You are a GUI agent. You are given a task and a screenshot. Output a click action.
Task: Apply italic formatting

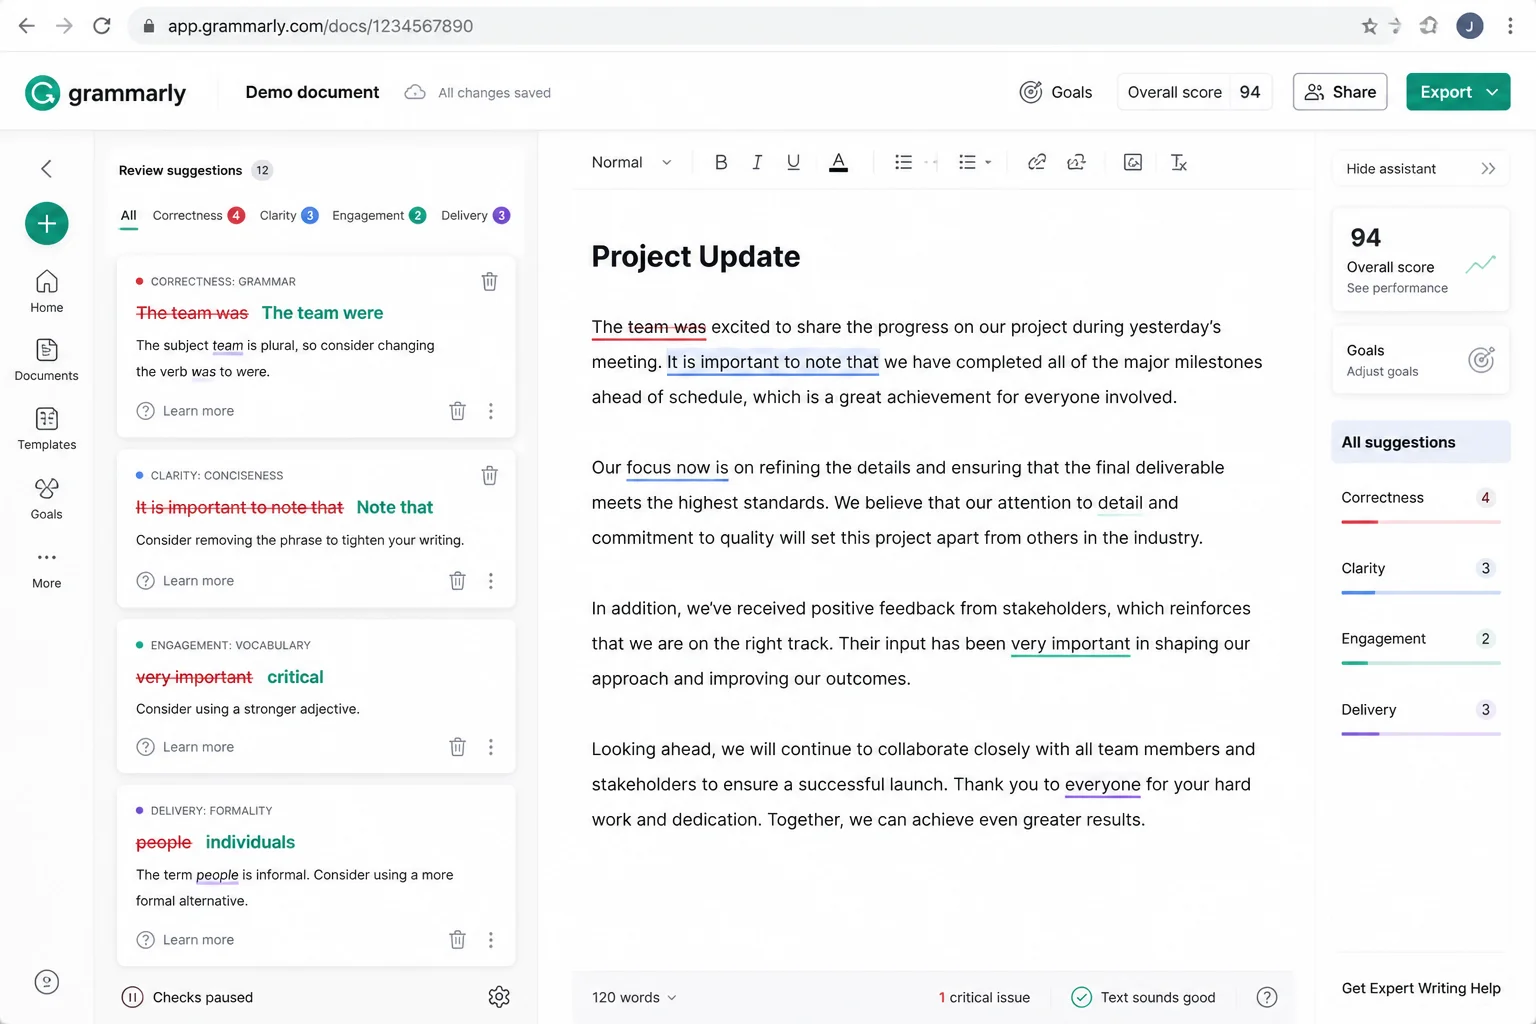tap(757, 162)
